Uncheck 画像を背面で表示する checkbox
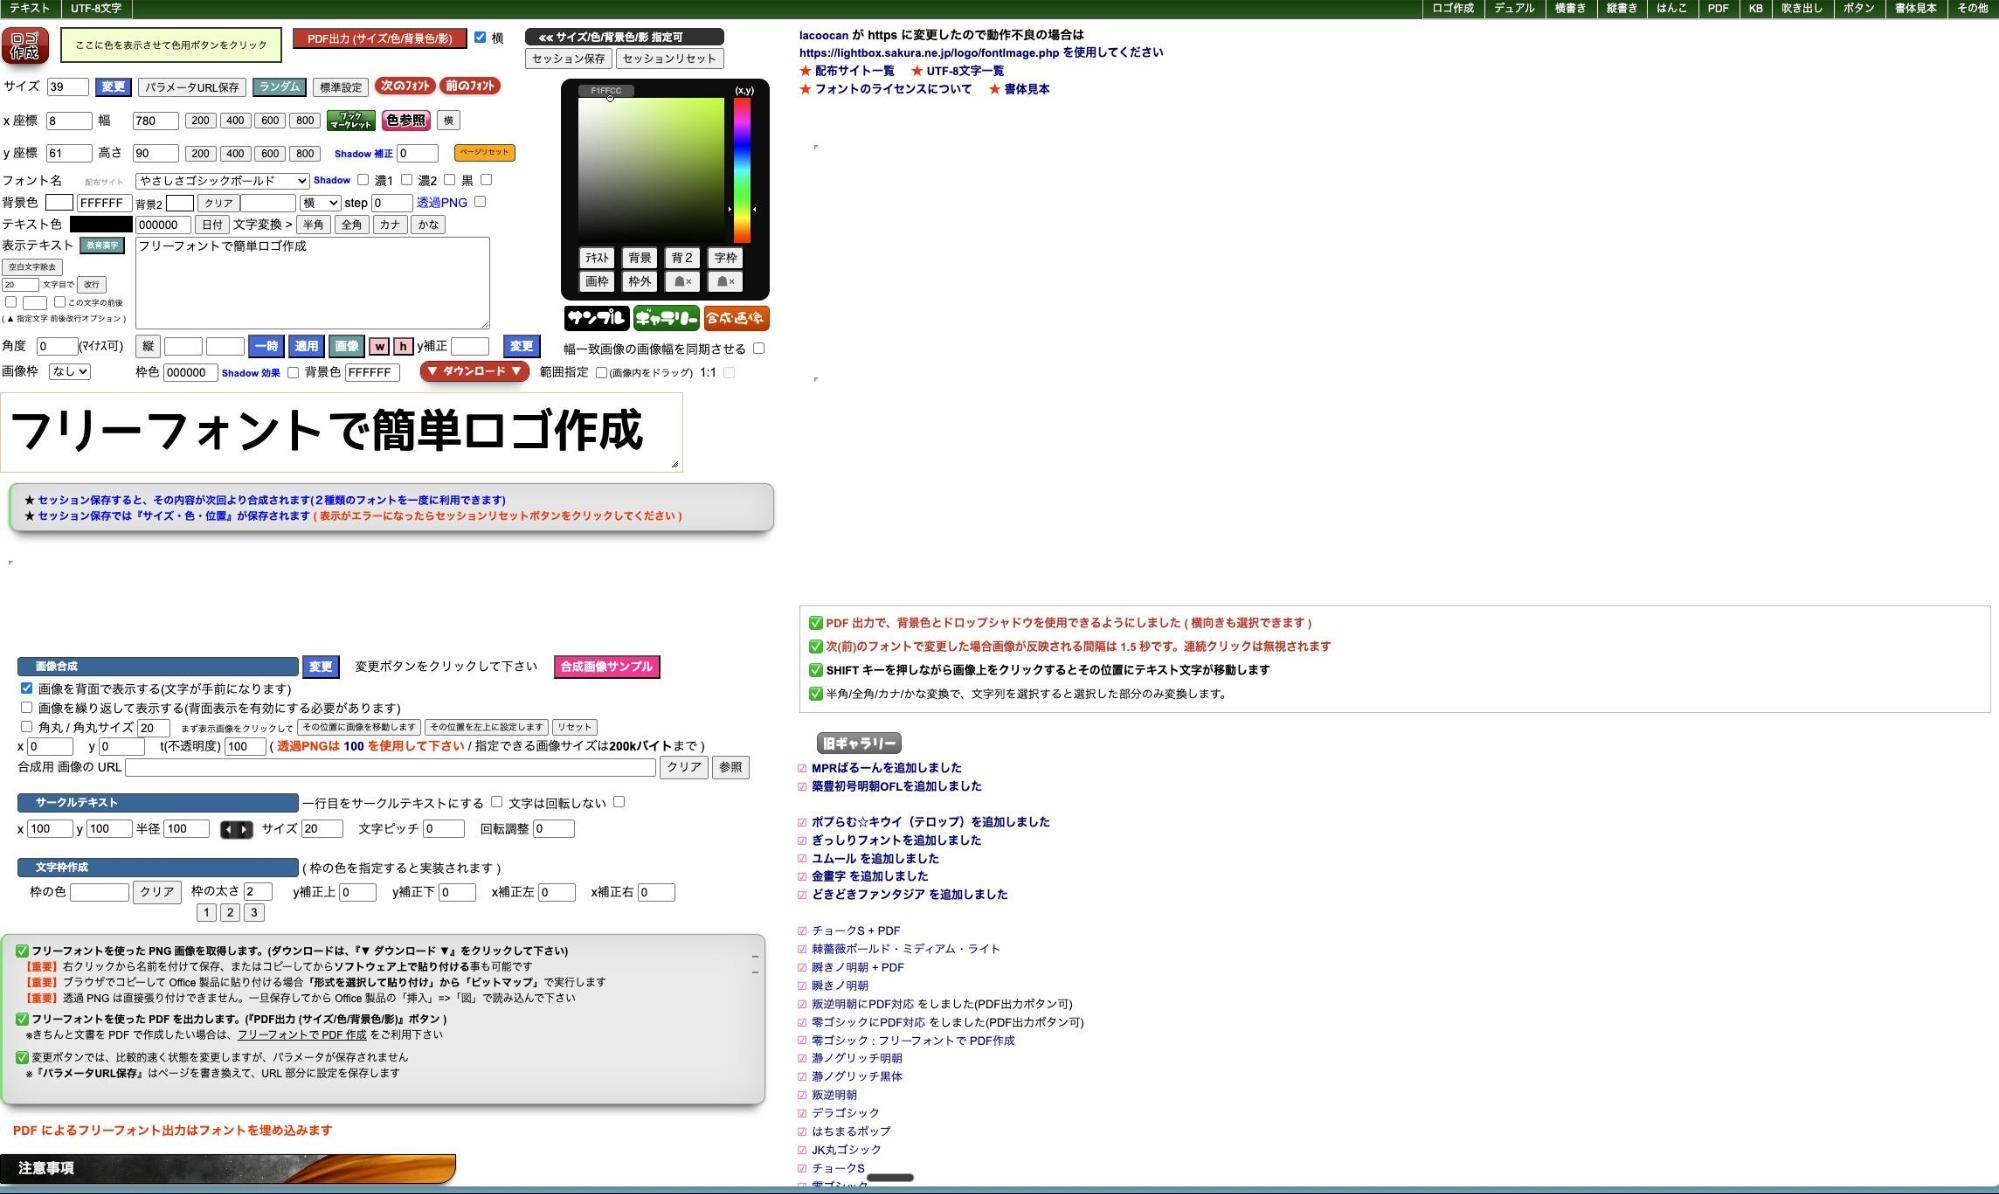The image size is (1999, 1194). [x=27, y=689]
